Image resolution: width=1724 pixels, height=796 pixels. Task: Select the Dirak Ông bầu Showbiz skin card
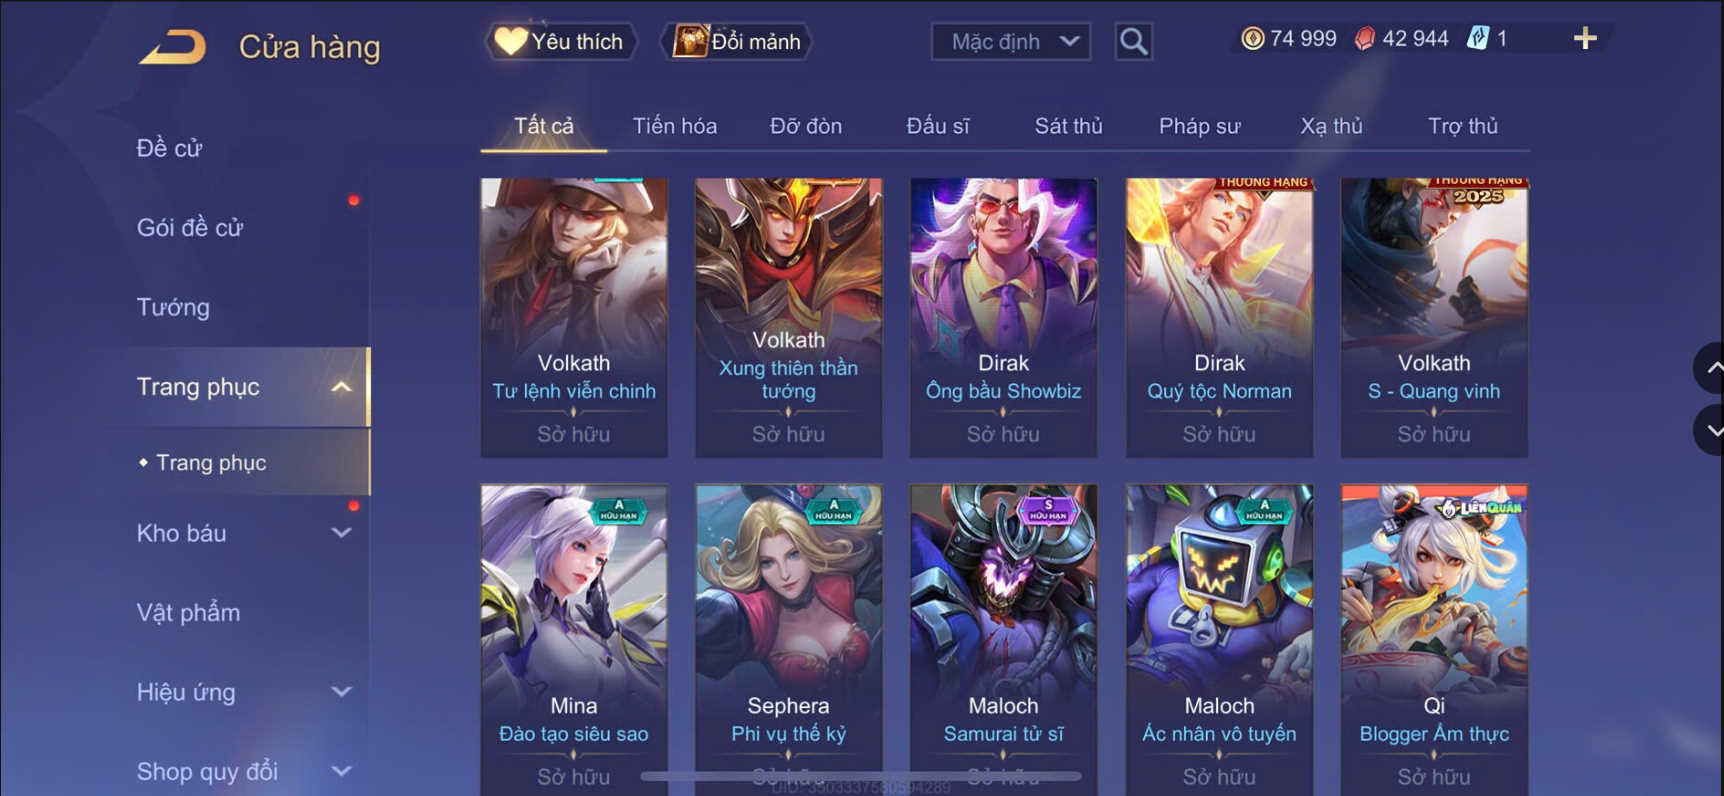click(1003, 318)
